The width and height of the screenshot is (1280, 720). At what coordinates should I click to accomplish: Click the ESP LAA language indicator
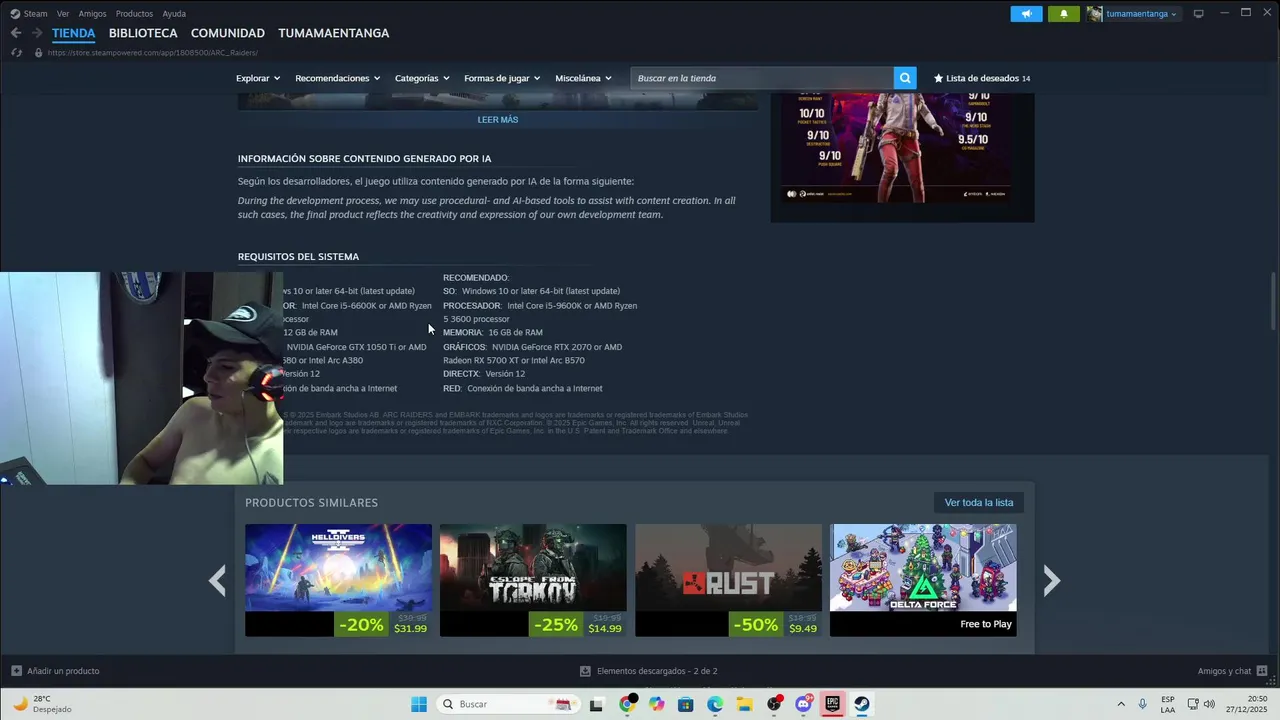coord(1168,704)
